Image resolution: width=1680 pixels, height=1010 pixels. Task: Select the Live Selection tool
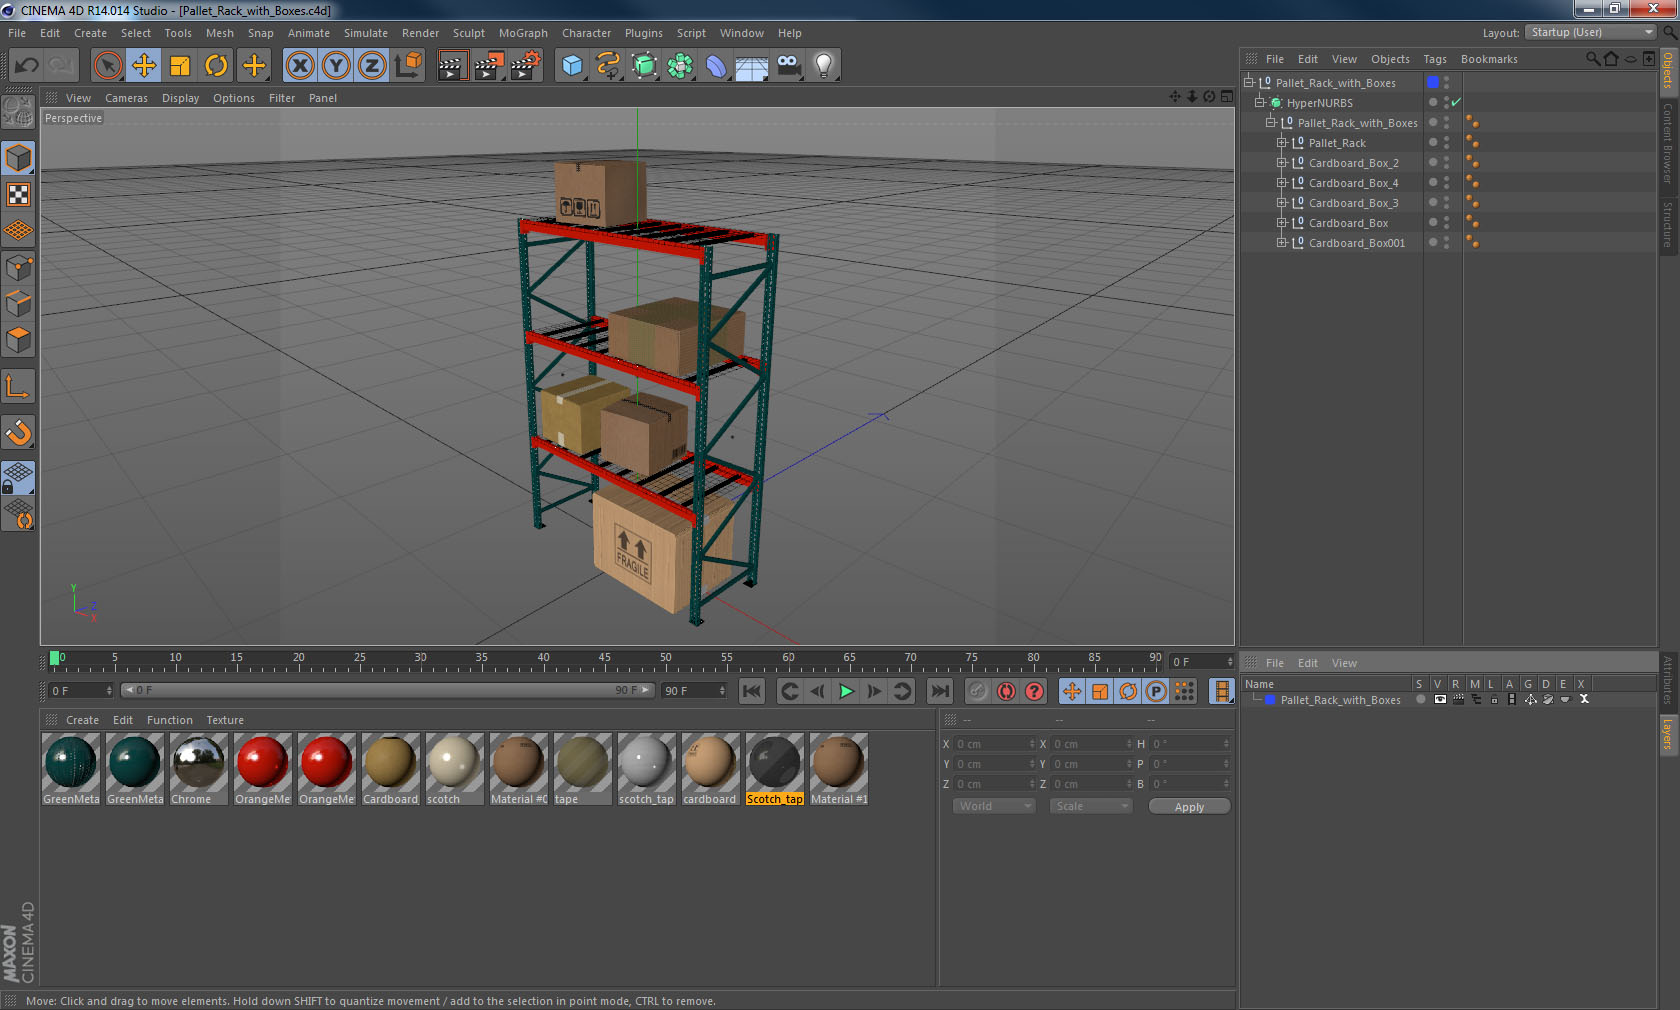(x=107, y=66)
